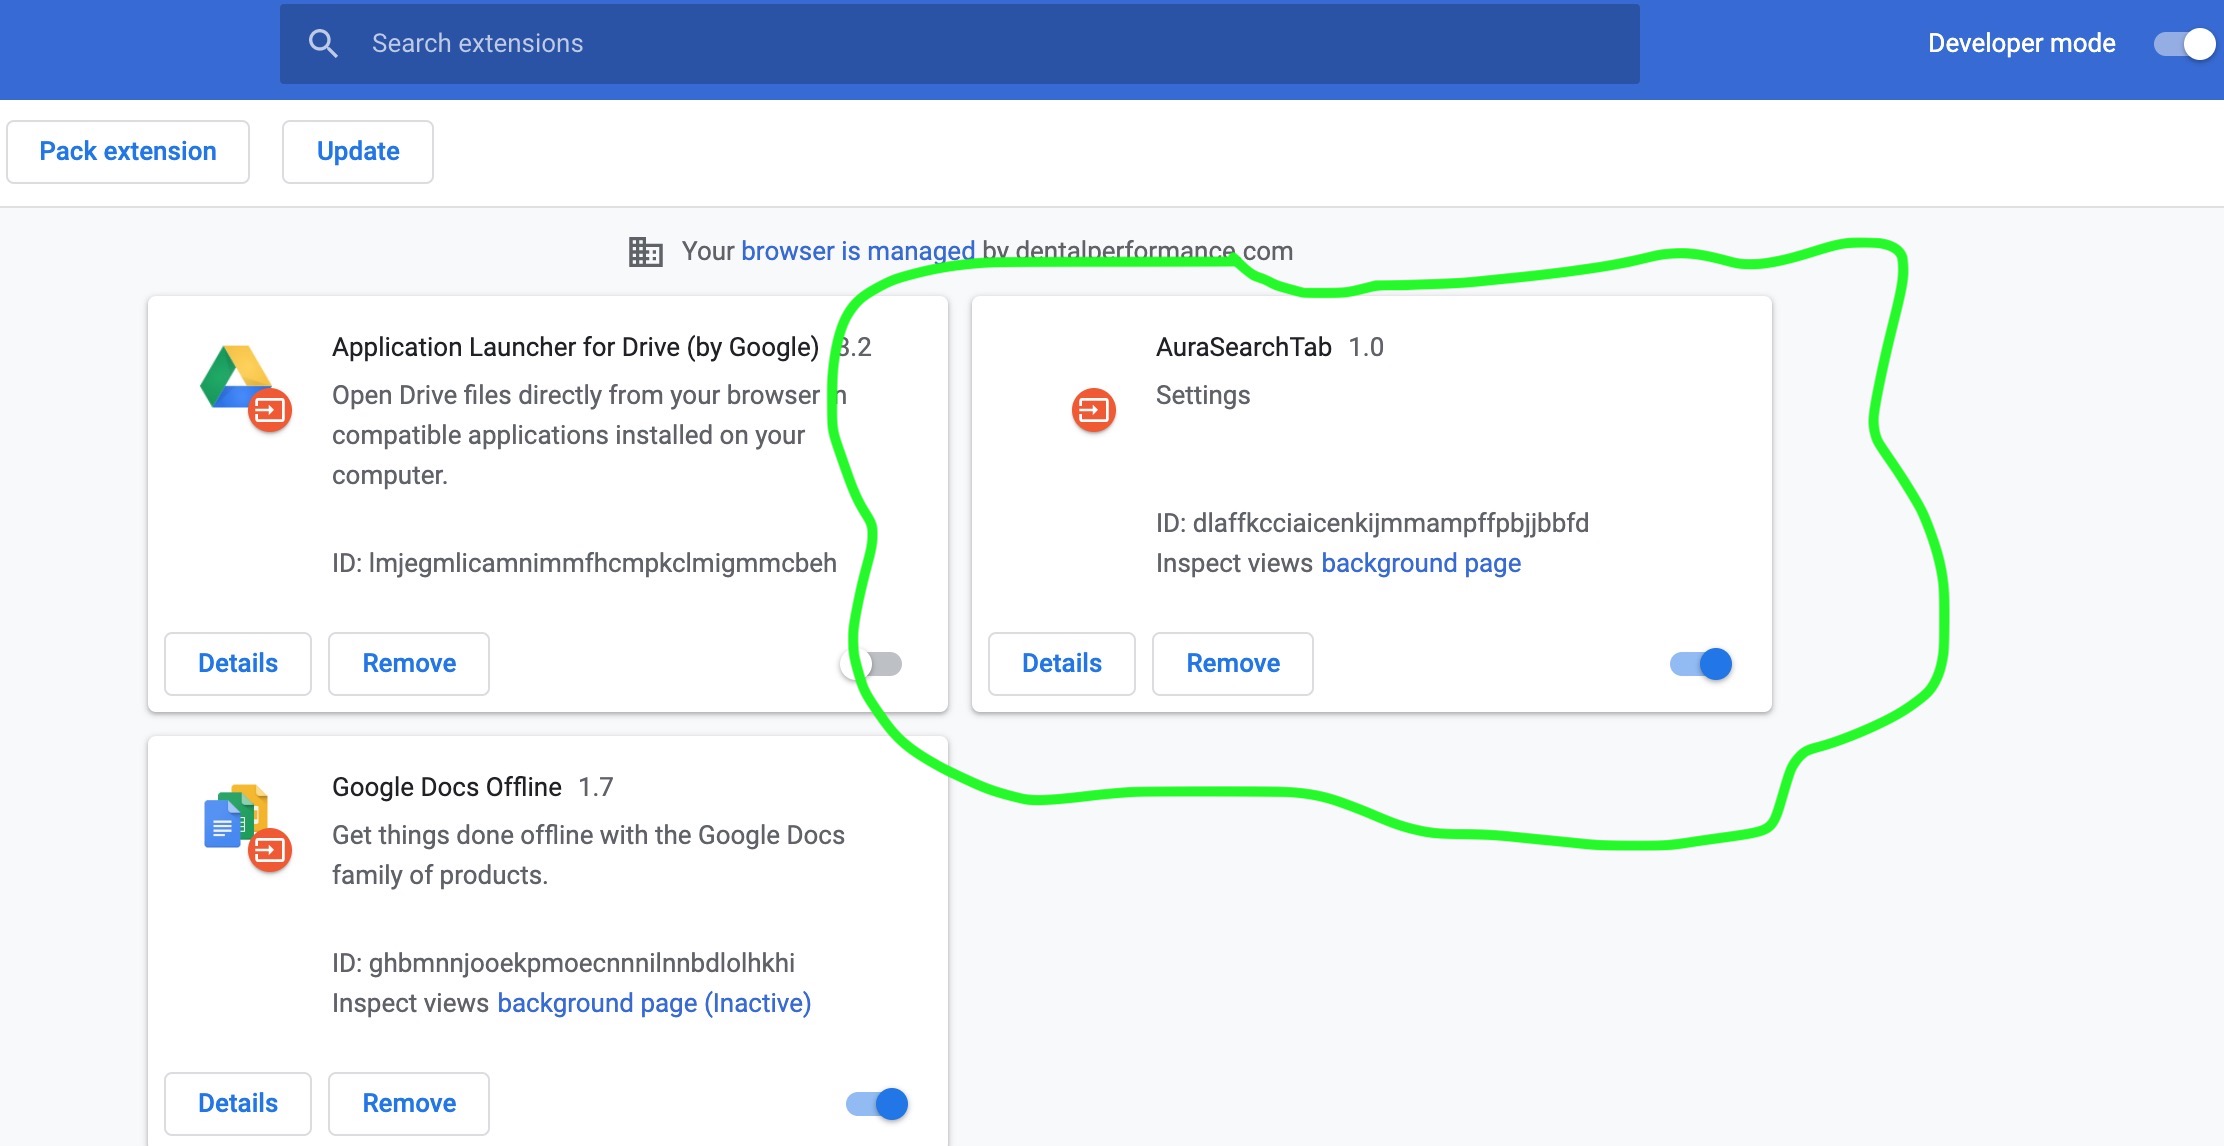Select Google Docs Offline ID ghbmnnjooekpmoecnnnilnnbdlolhkhi
Image resolution: width=2224 pixels, height=1146 pixels.
(563, 963)
